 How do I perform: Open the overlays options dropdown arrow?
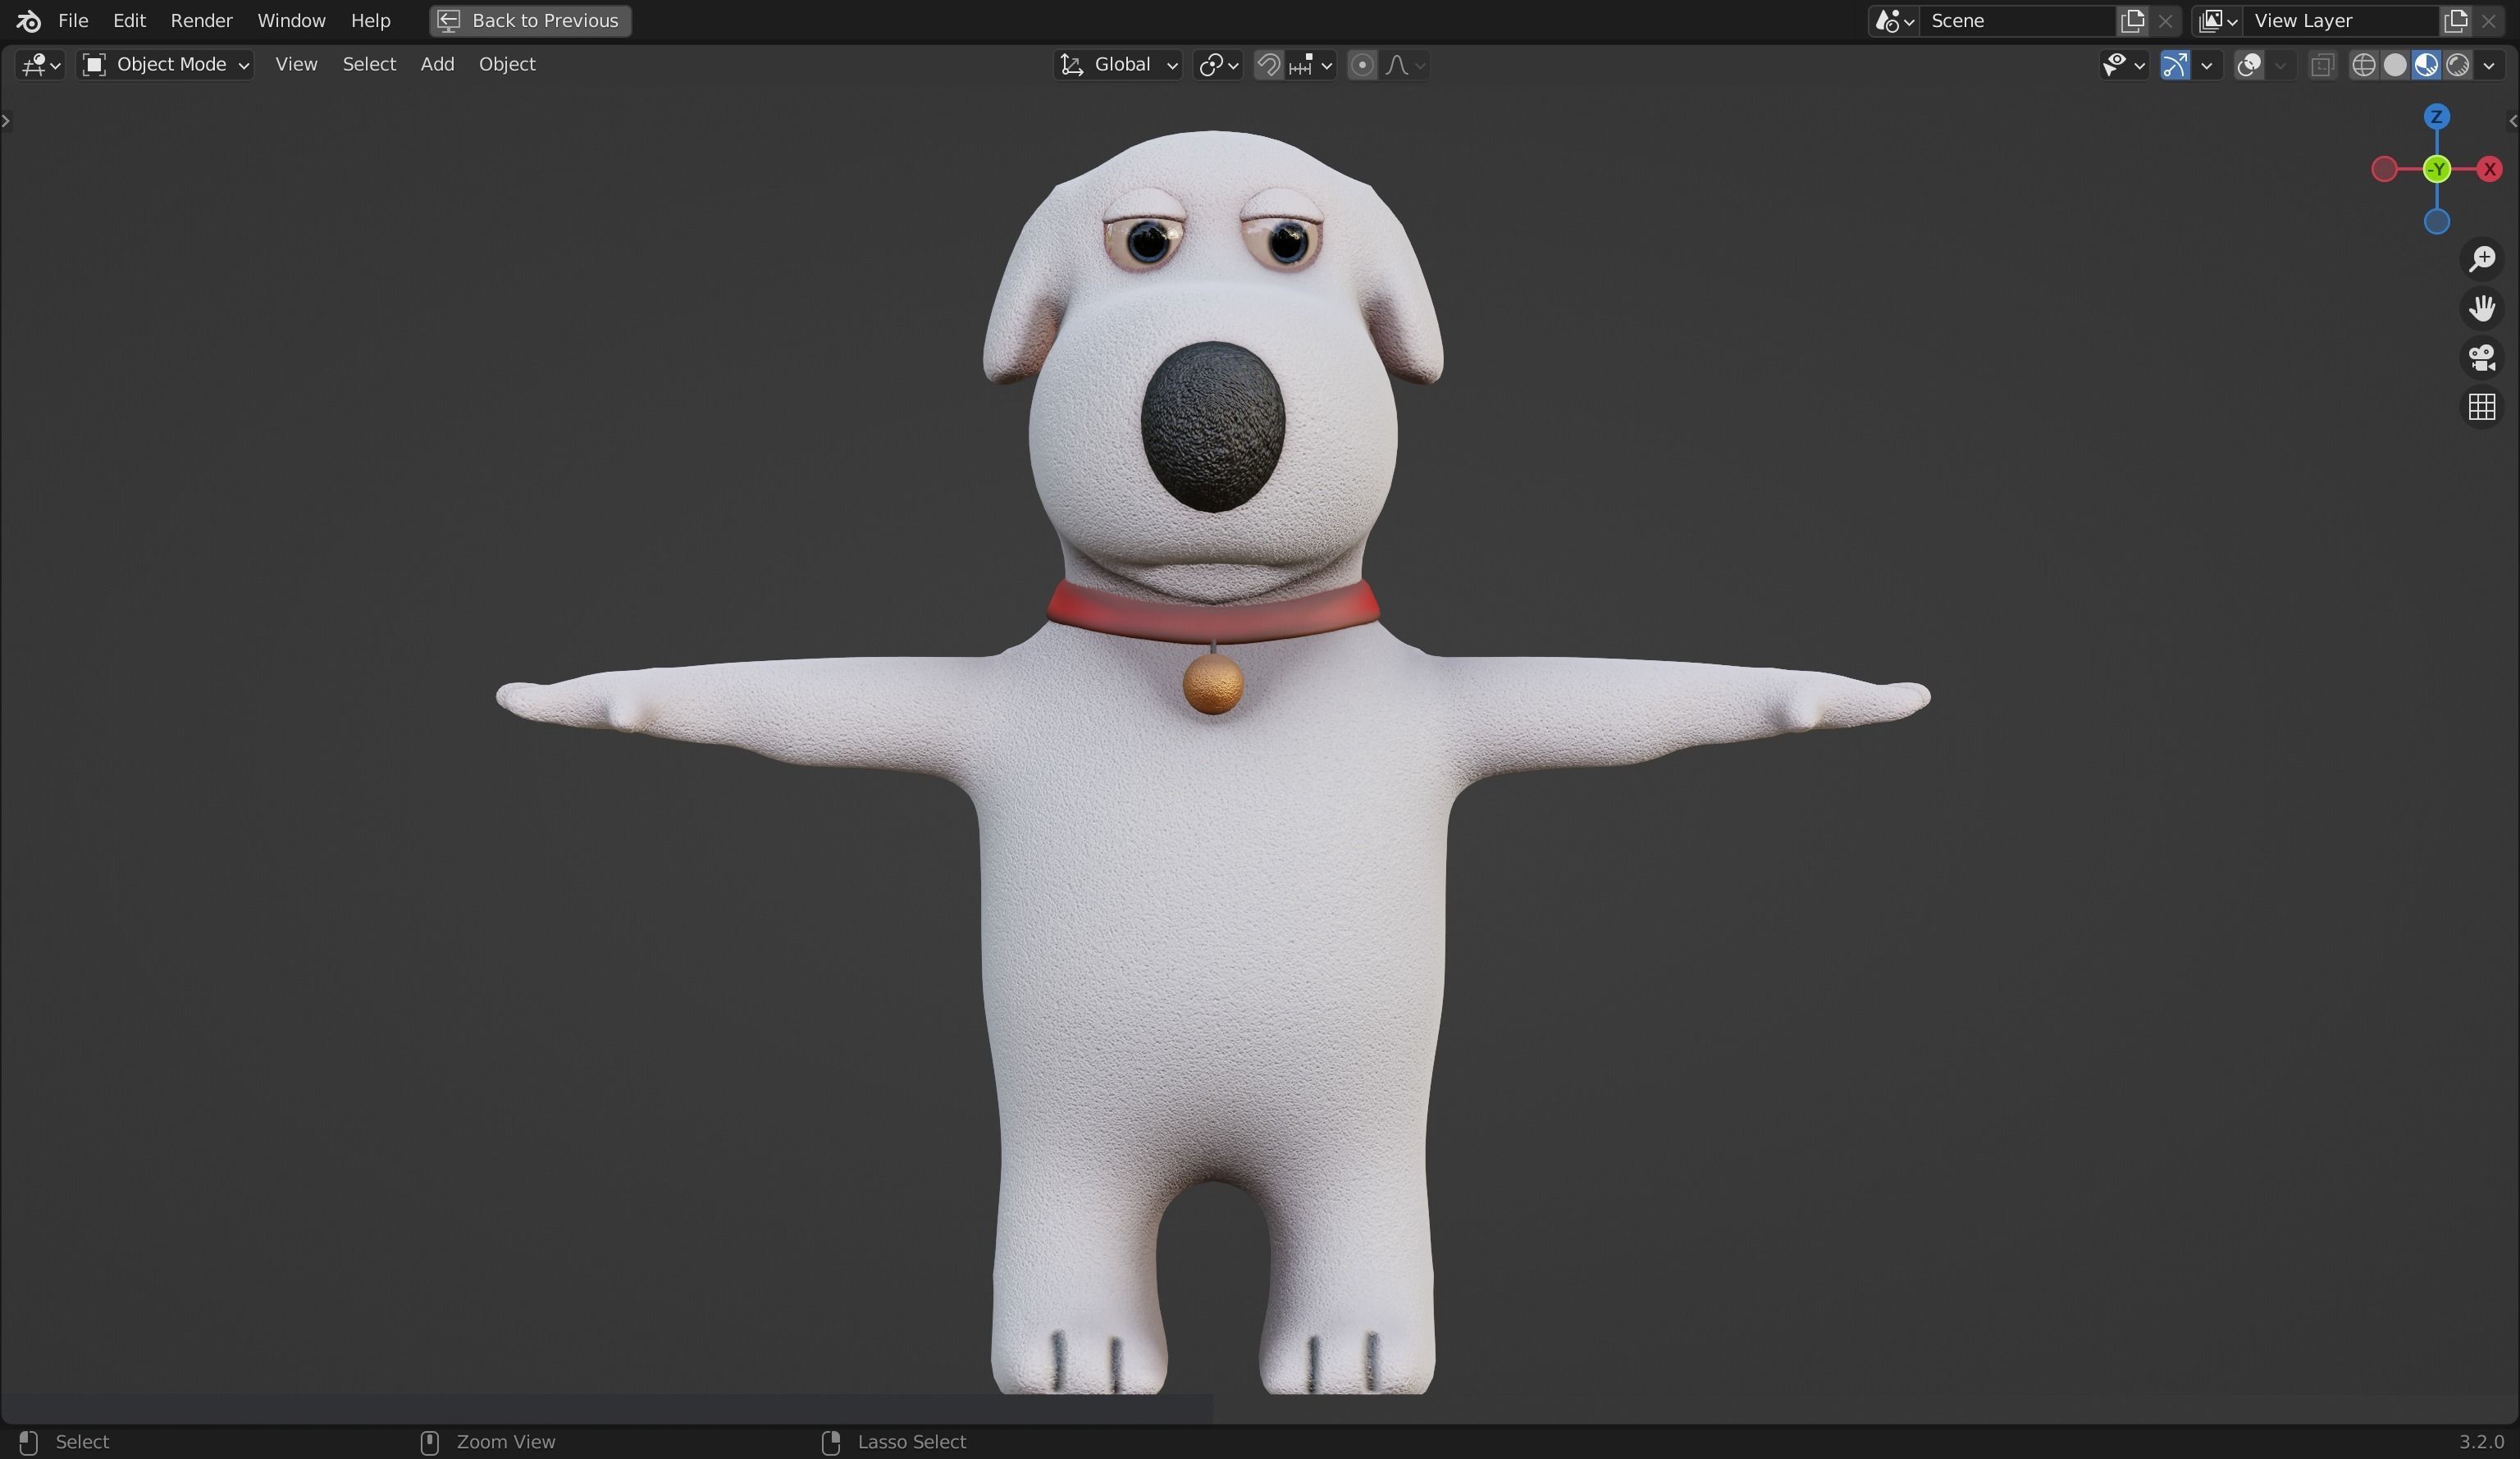click(2281, 65)
